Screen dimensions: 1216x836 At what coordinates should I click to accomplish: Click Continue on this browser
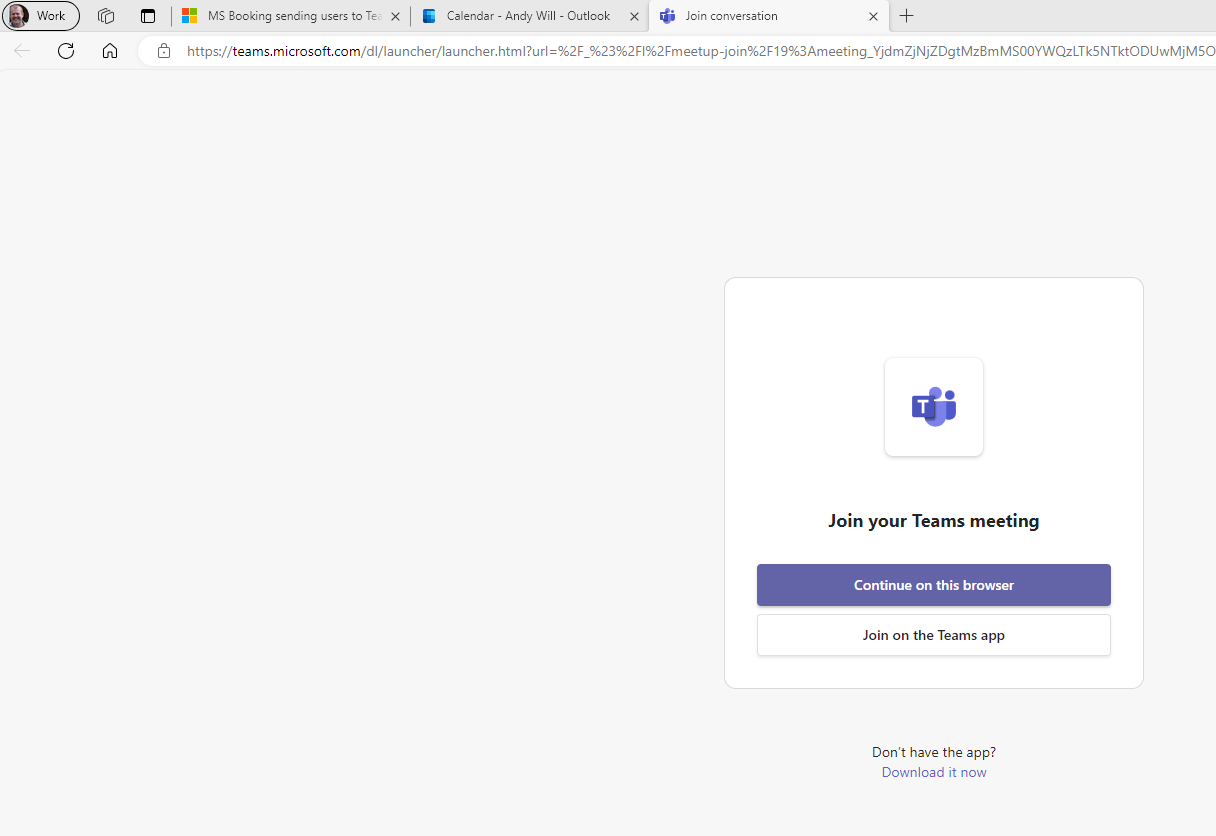pos(934,585)
